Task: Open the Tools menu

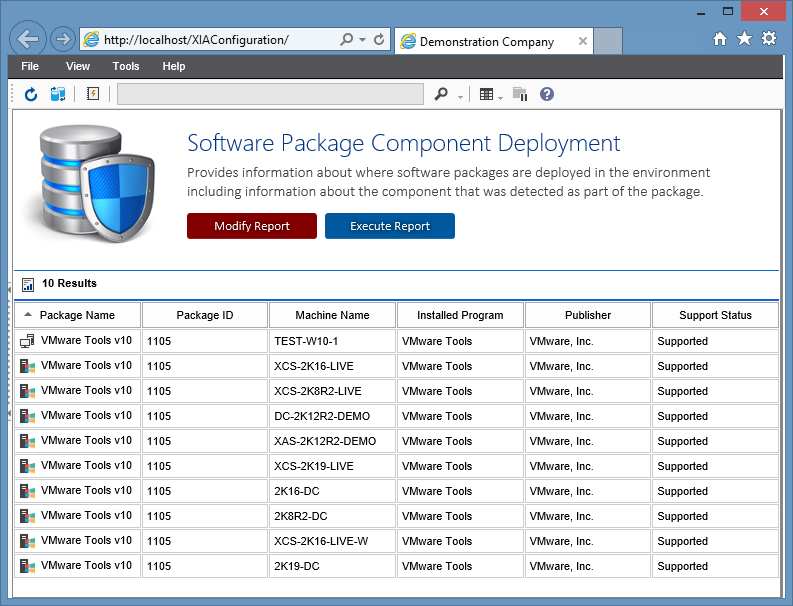Action: pos(125,66)
